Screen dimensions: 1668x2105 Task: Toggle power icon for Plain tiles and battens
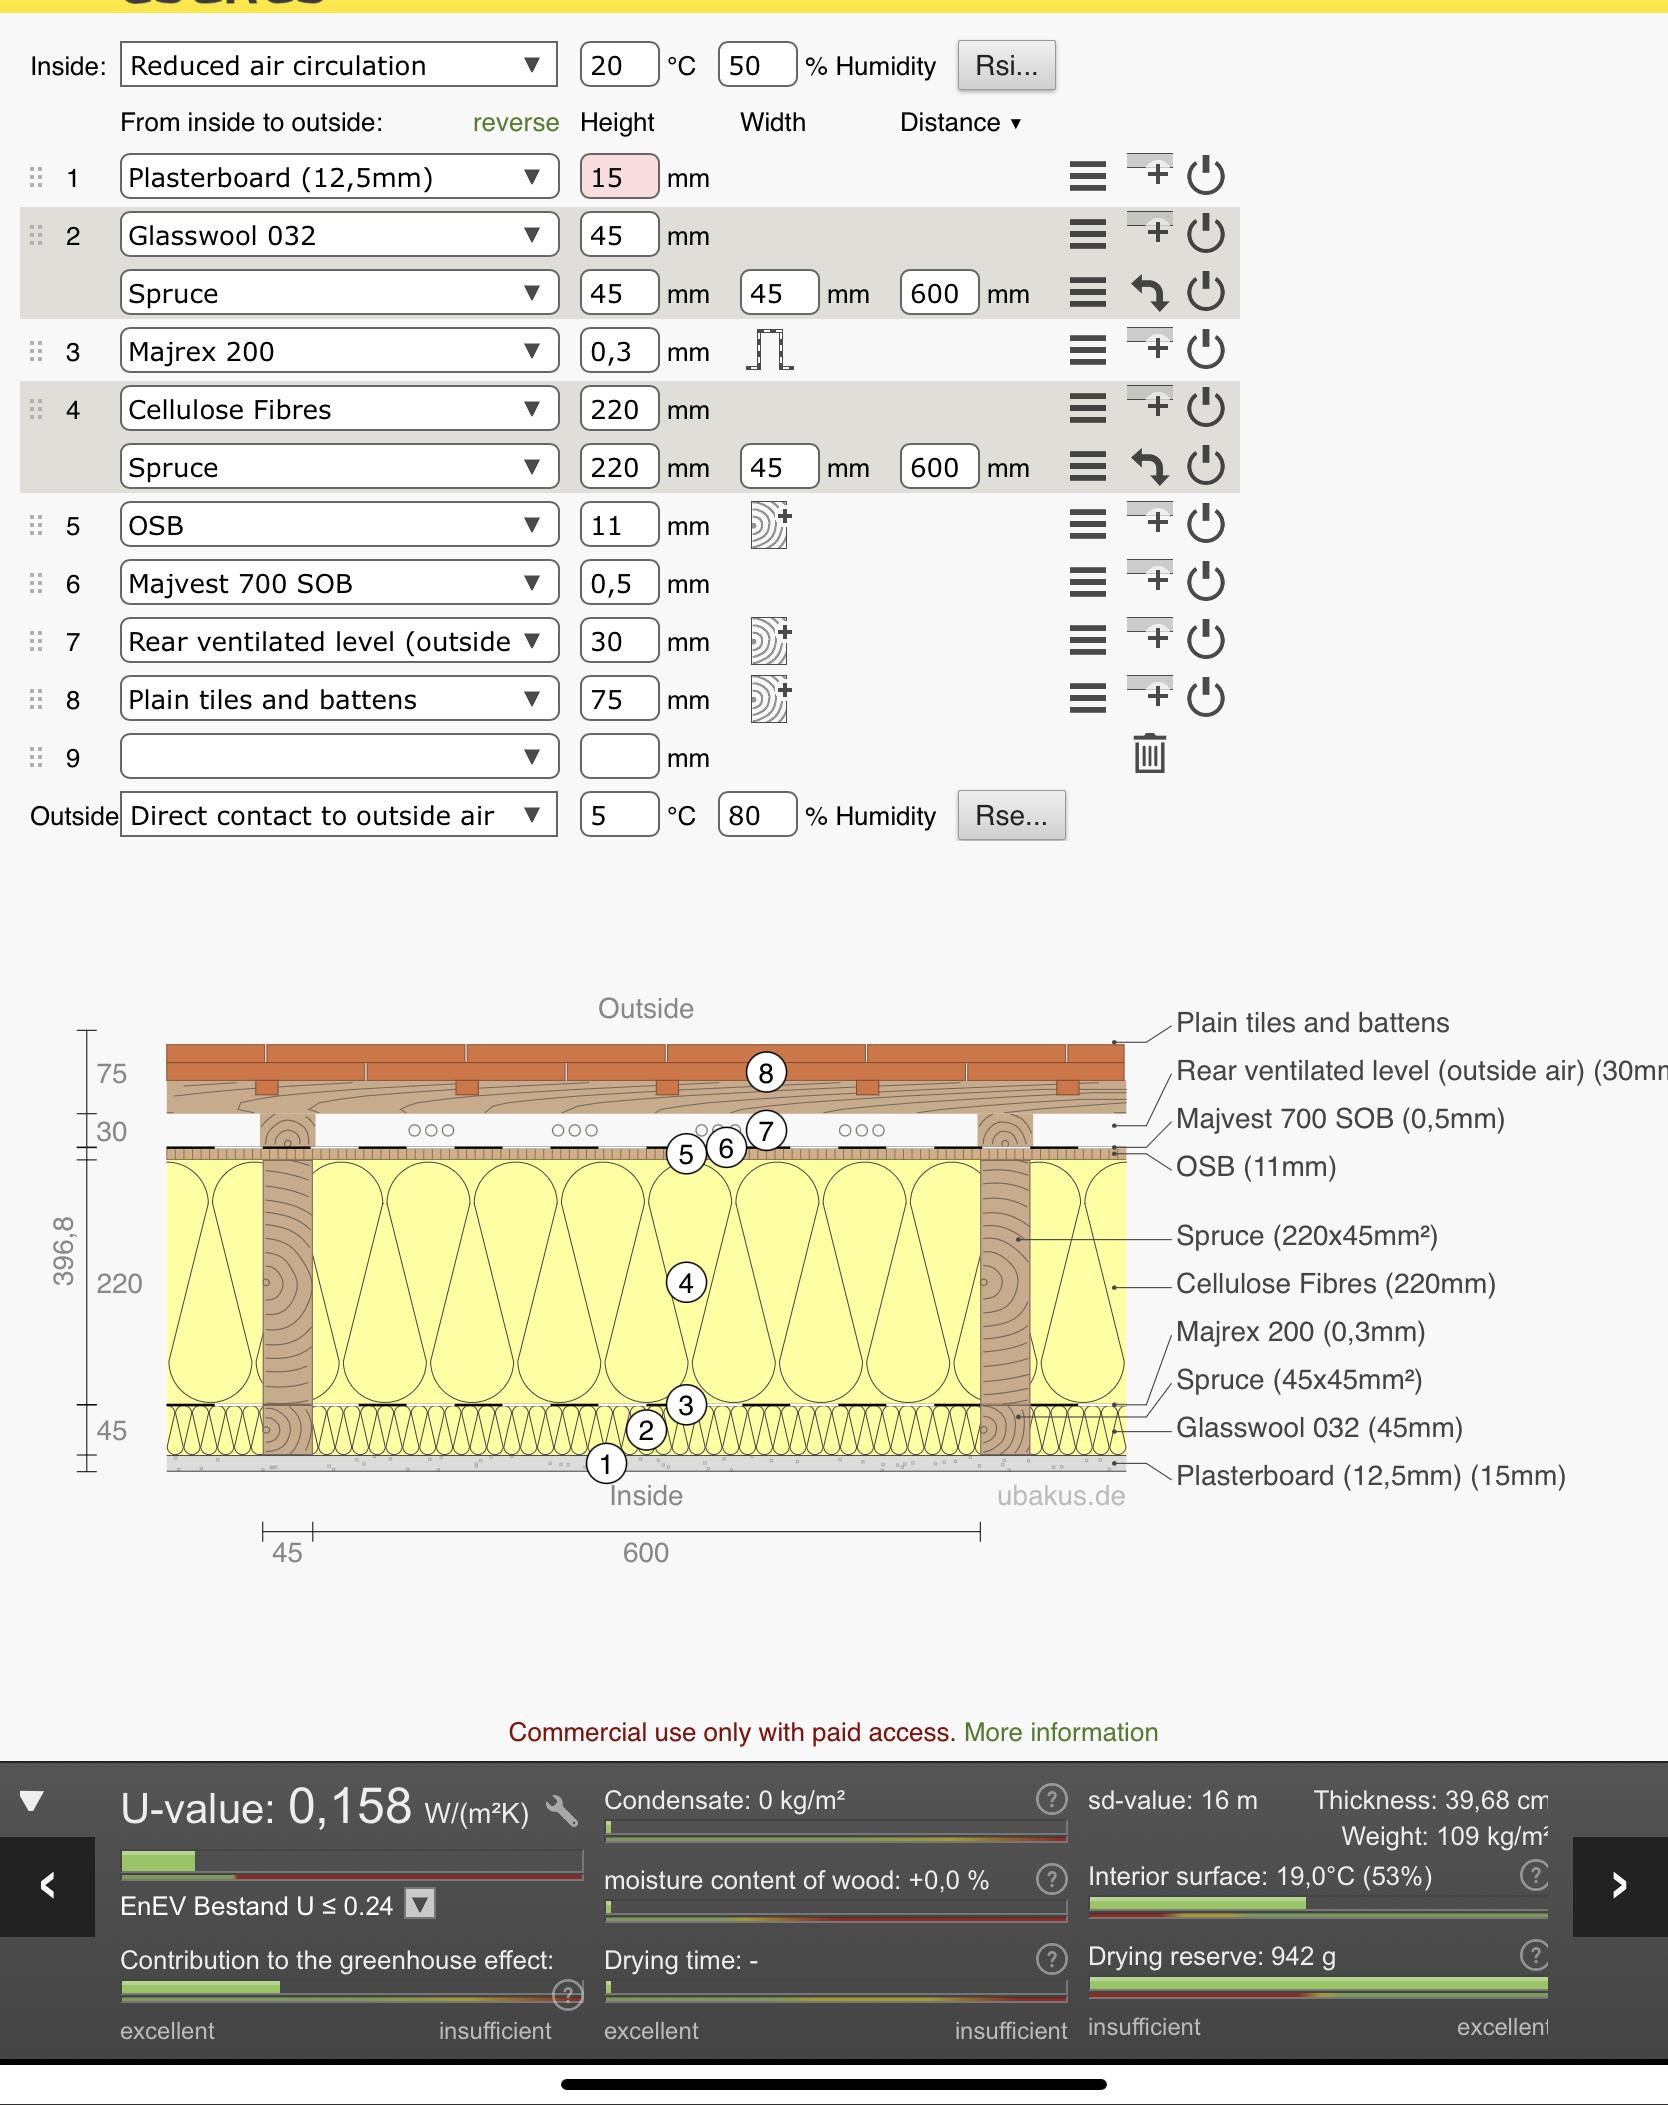pyautogui.click(x=1206, y=698)
